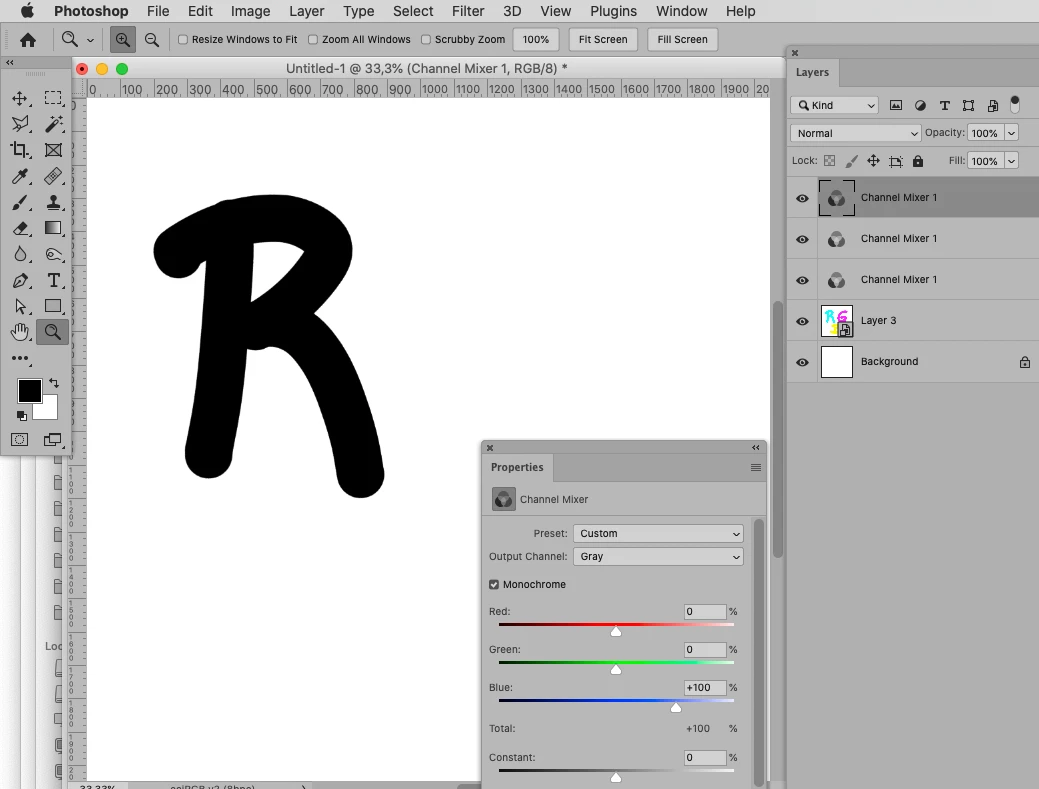Screen dimensions: 1039x789
Task: Select the Brush tool
Action: coord(20,202)
